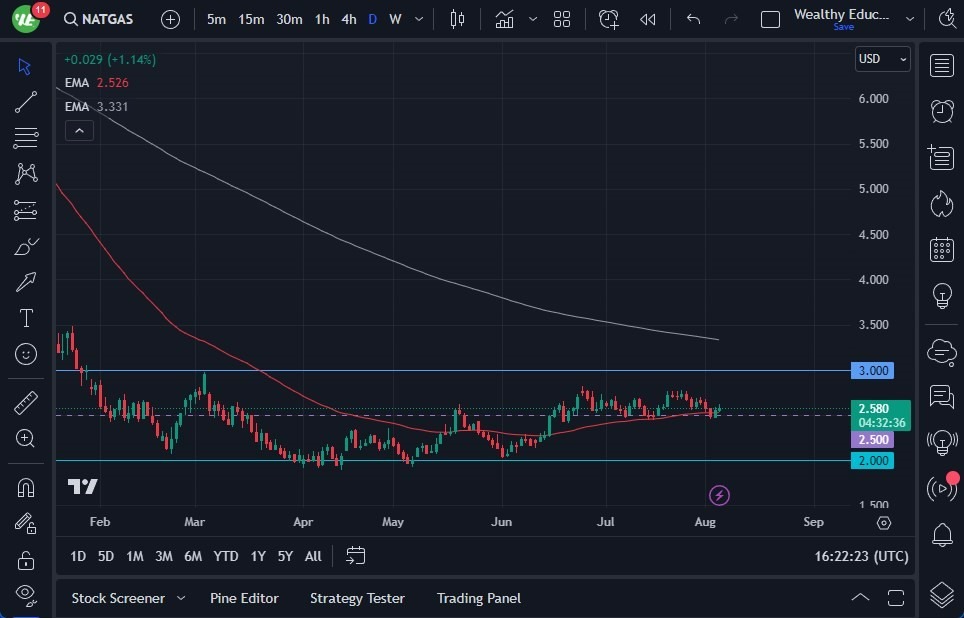Toggle stay in drawing mode

pyautogui.click(x=25, y=524)
